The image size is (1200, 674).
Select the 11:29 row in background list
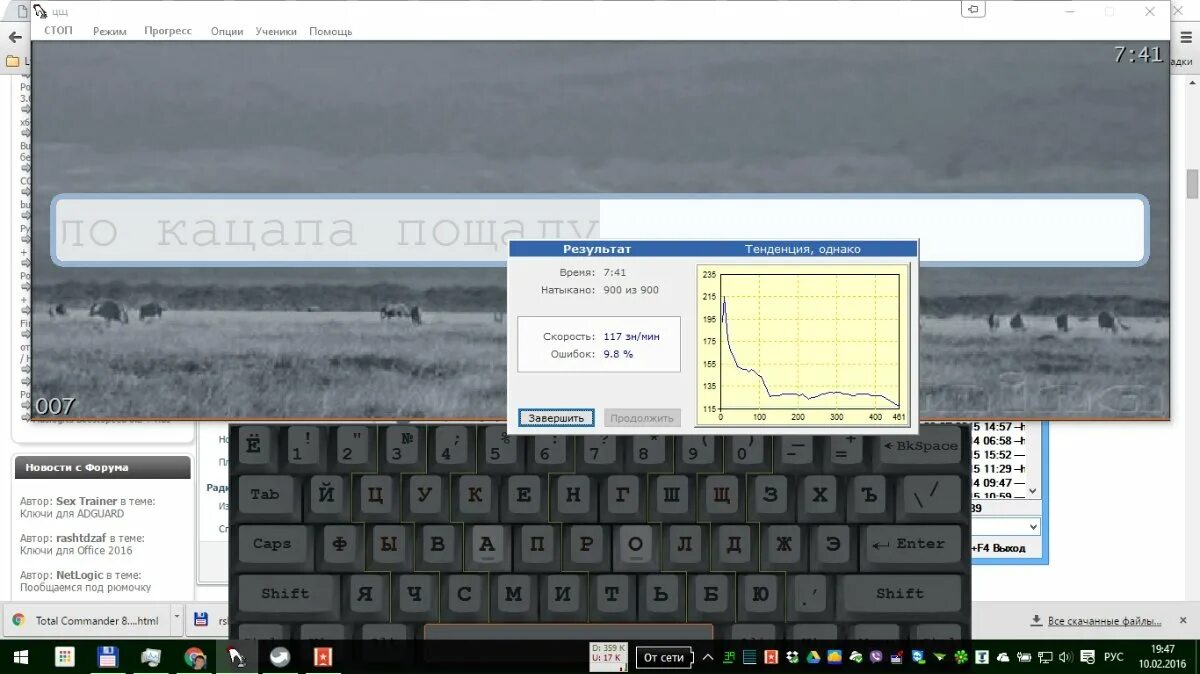click(998, 468)
